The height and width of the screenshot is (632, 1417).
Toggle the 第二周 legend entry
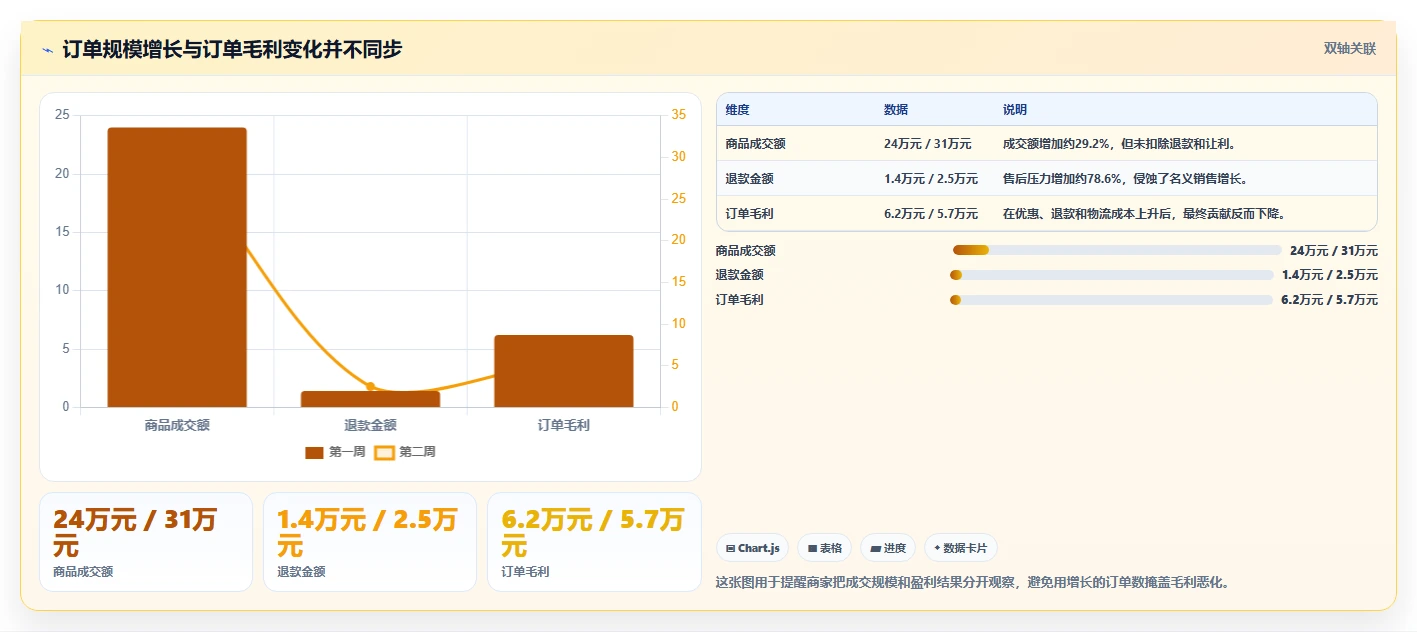point(405,452)
